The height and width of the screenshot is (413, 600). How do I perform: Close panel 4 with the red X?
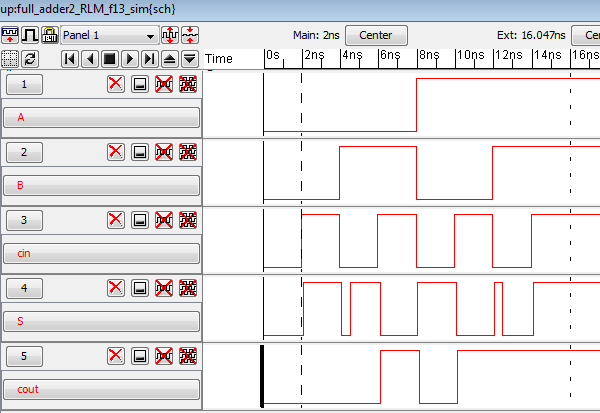coord(116,288)
